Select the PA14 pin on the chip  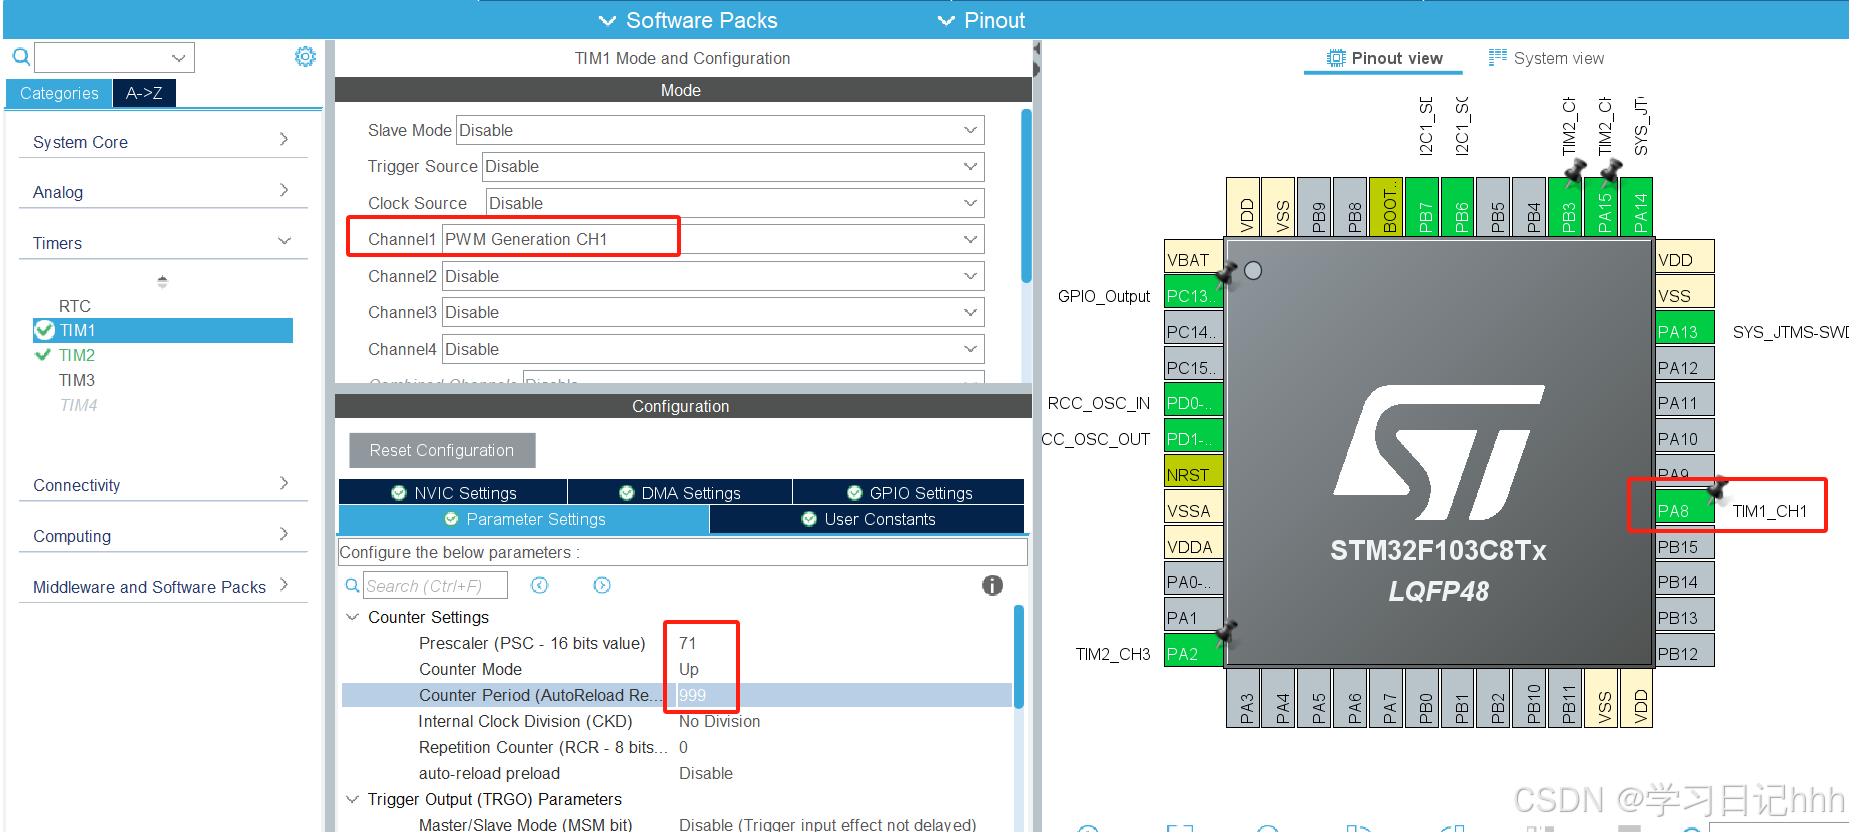[1637, 207]
